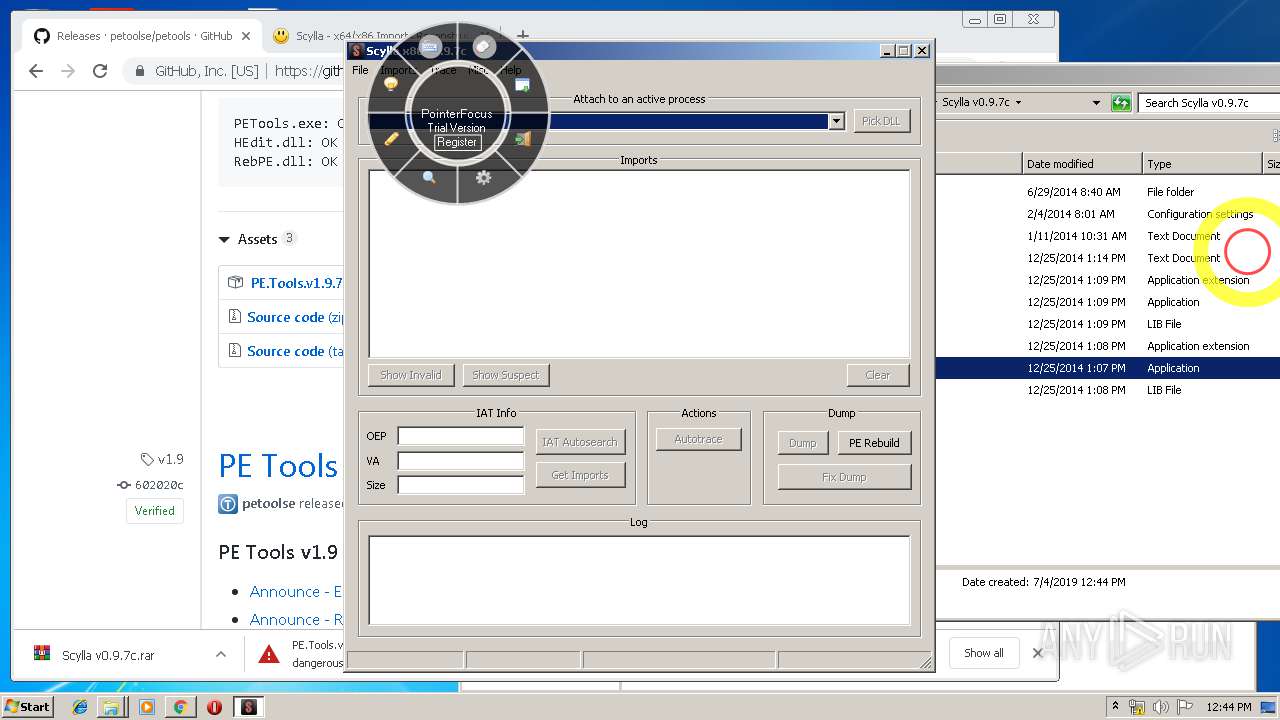Click the Opera icon in the taskbar
The height and width of the screenshot is (720, 1280).
(214, 707)
